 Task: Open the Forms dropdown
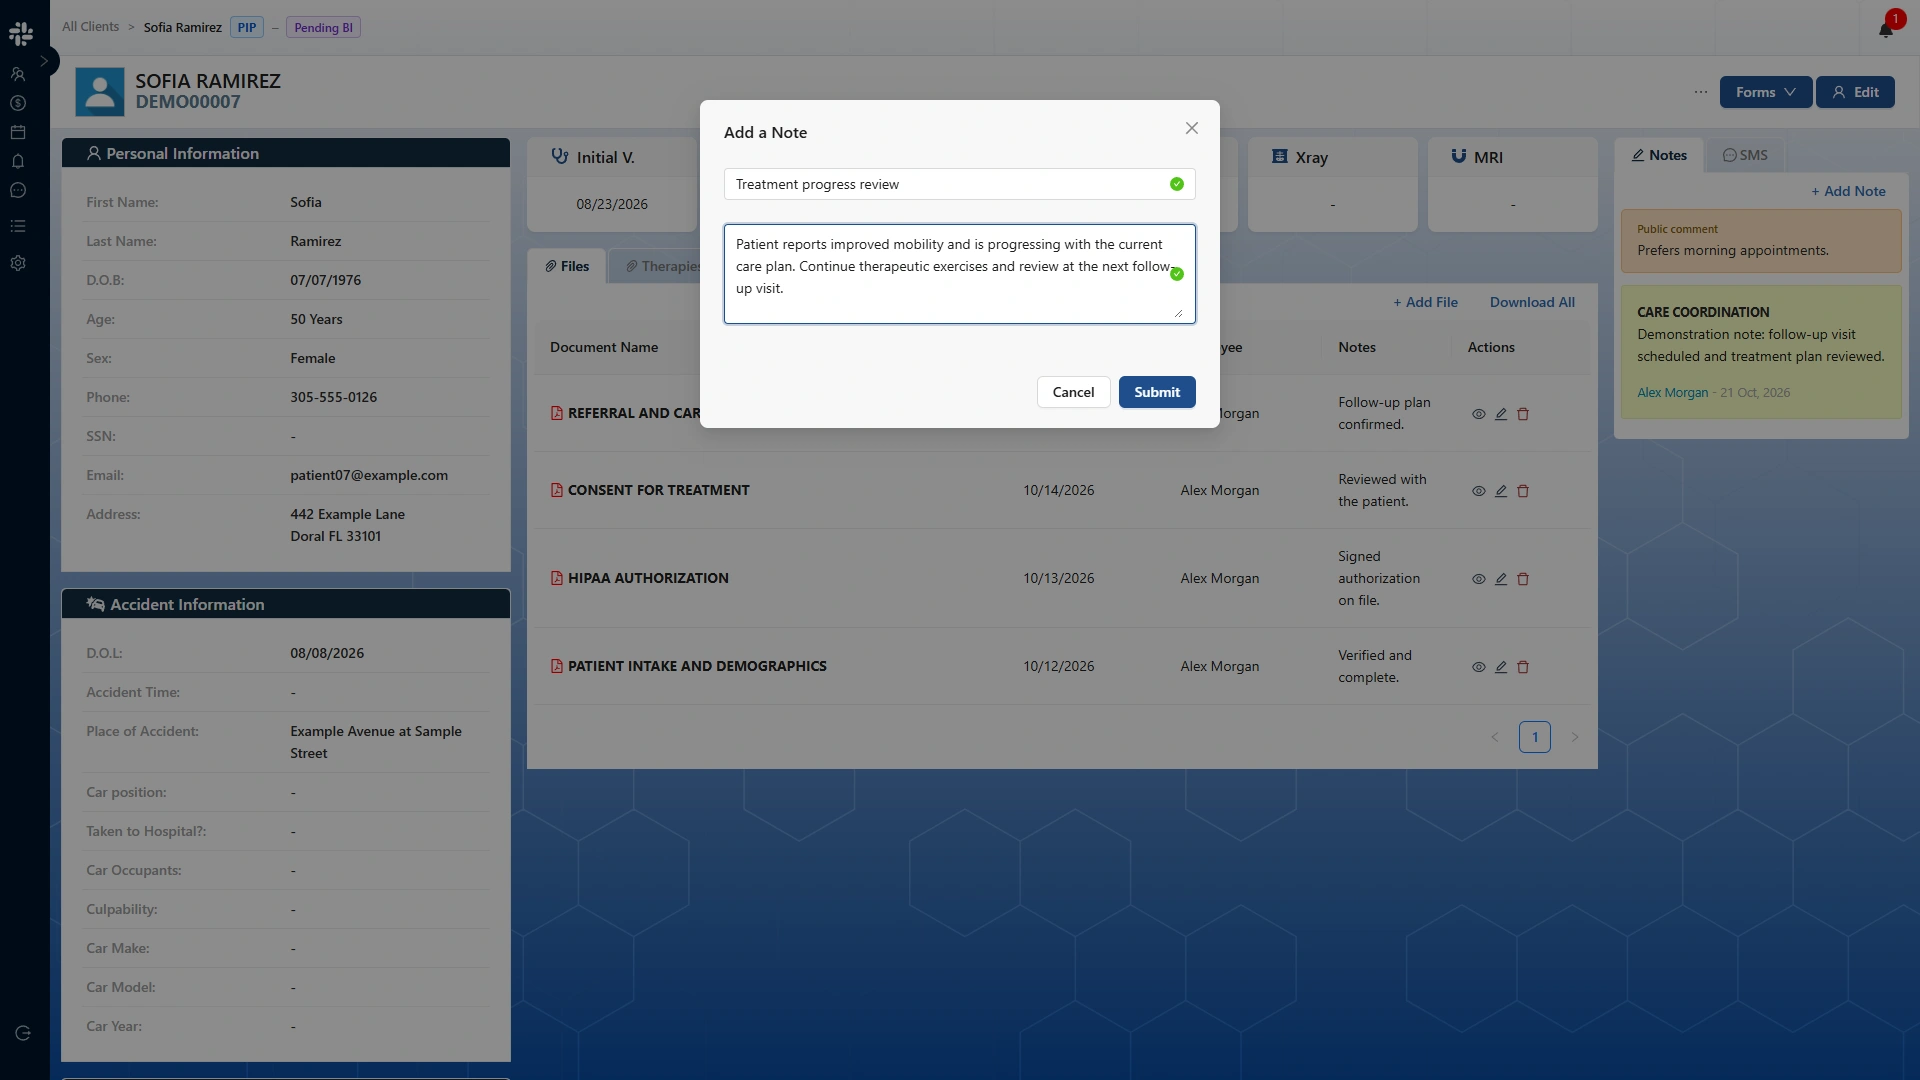tap(1765, 92)
